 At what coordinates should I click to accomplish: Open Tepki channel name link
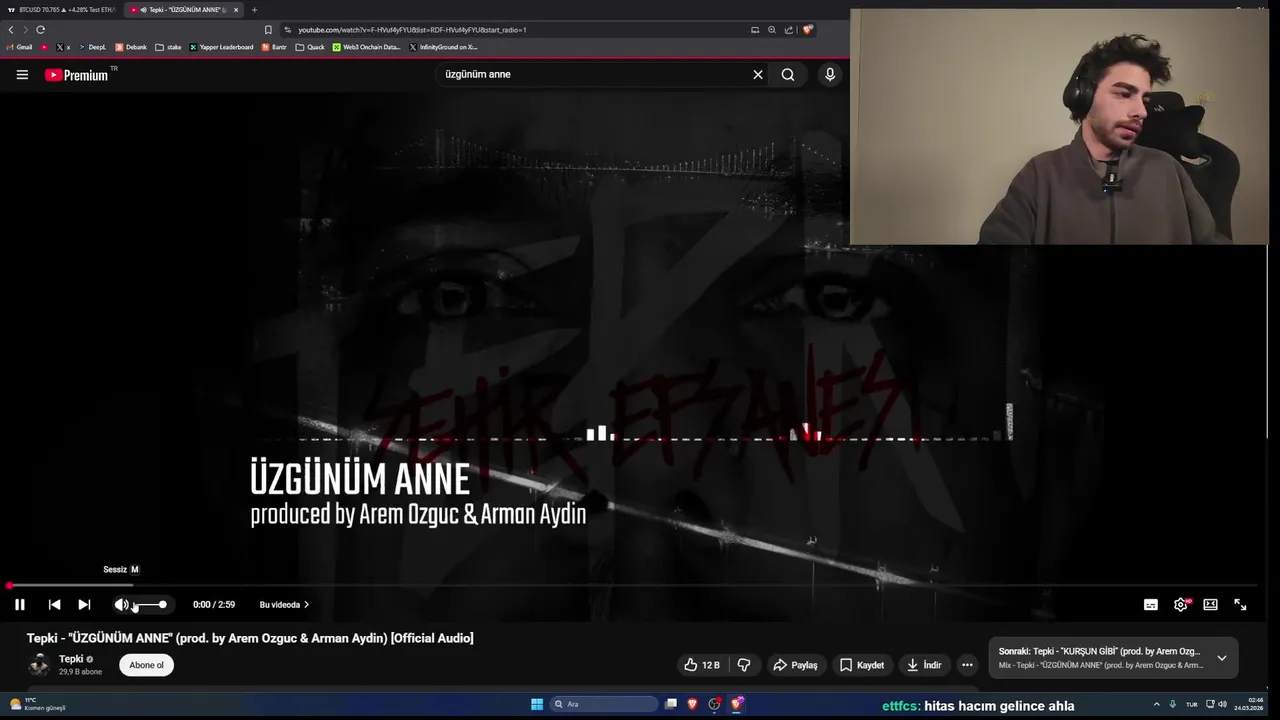point(71,659)
